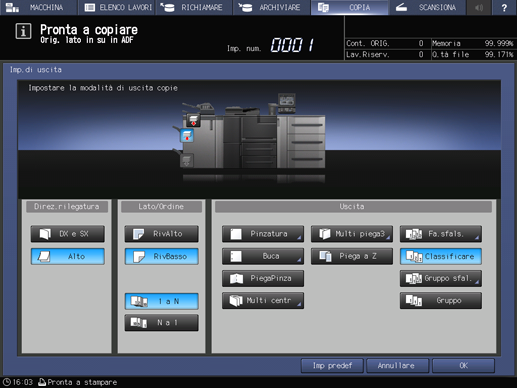517x388 pixels.
Task: Select top output tray icon on machine
Action: 193,120
